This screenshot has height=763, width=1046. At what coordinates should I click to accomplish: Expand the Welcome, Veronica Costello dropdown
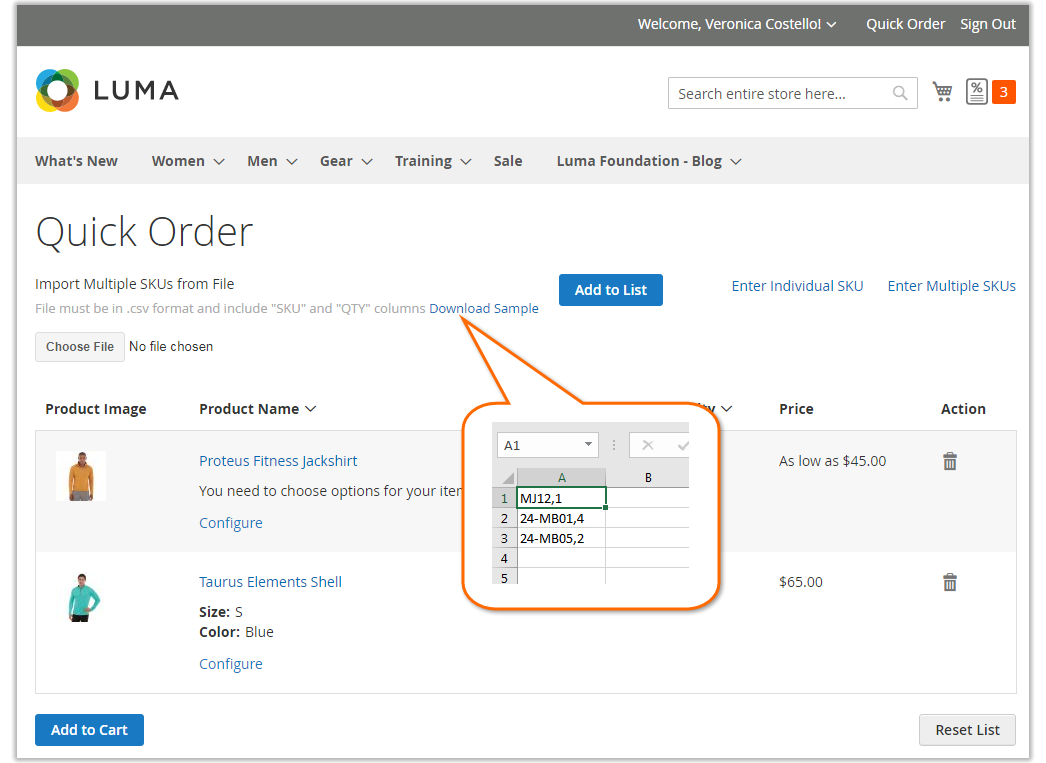(x=736, y=24)
